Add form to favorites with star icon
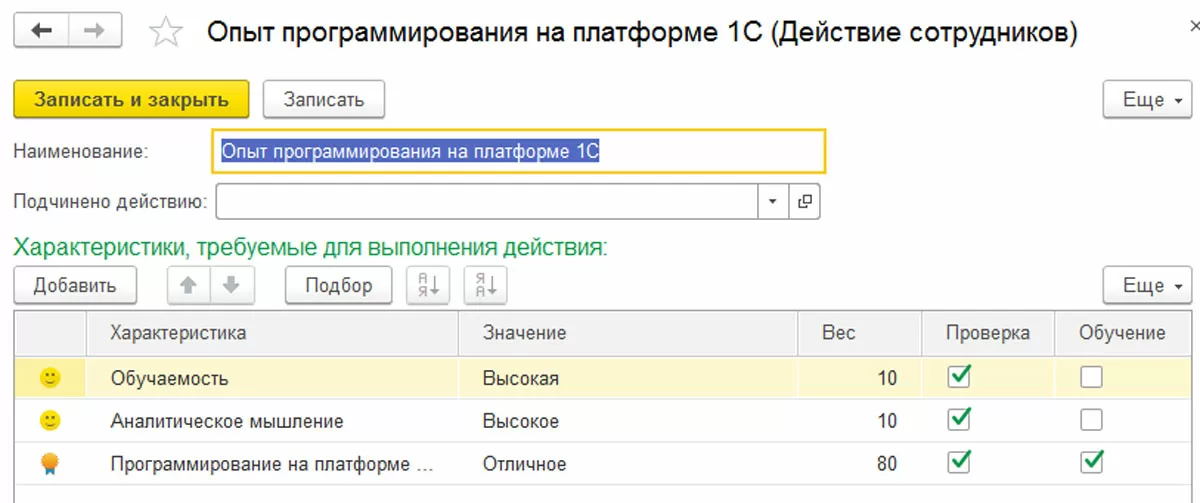Image resolution: width=1200 pixels, height=503 pixels. [x=166, y=33]
